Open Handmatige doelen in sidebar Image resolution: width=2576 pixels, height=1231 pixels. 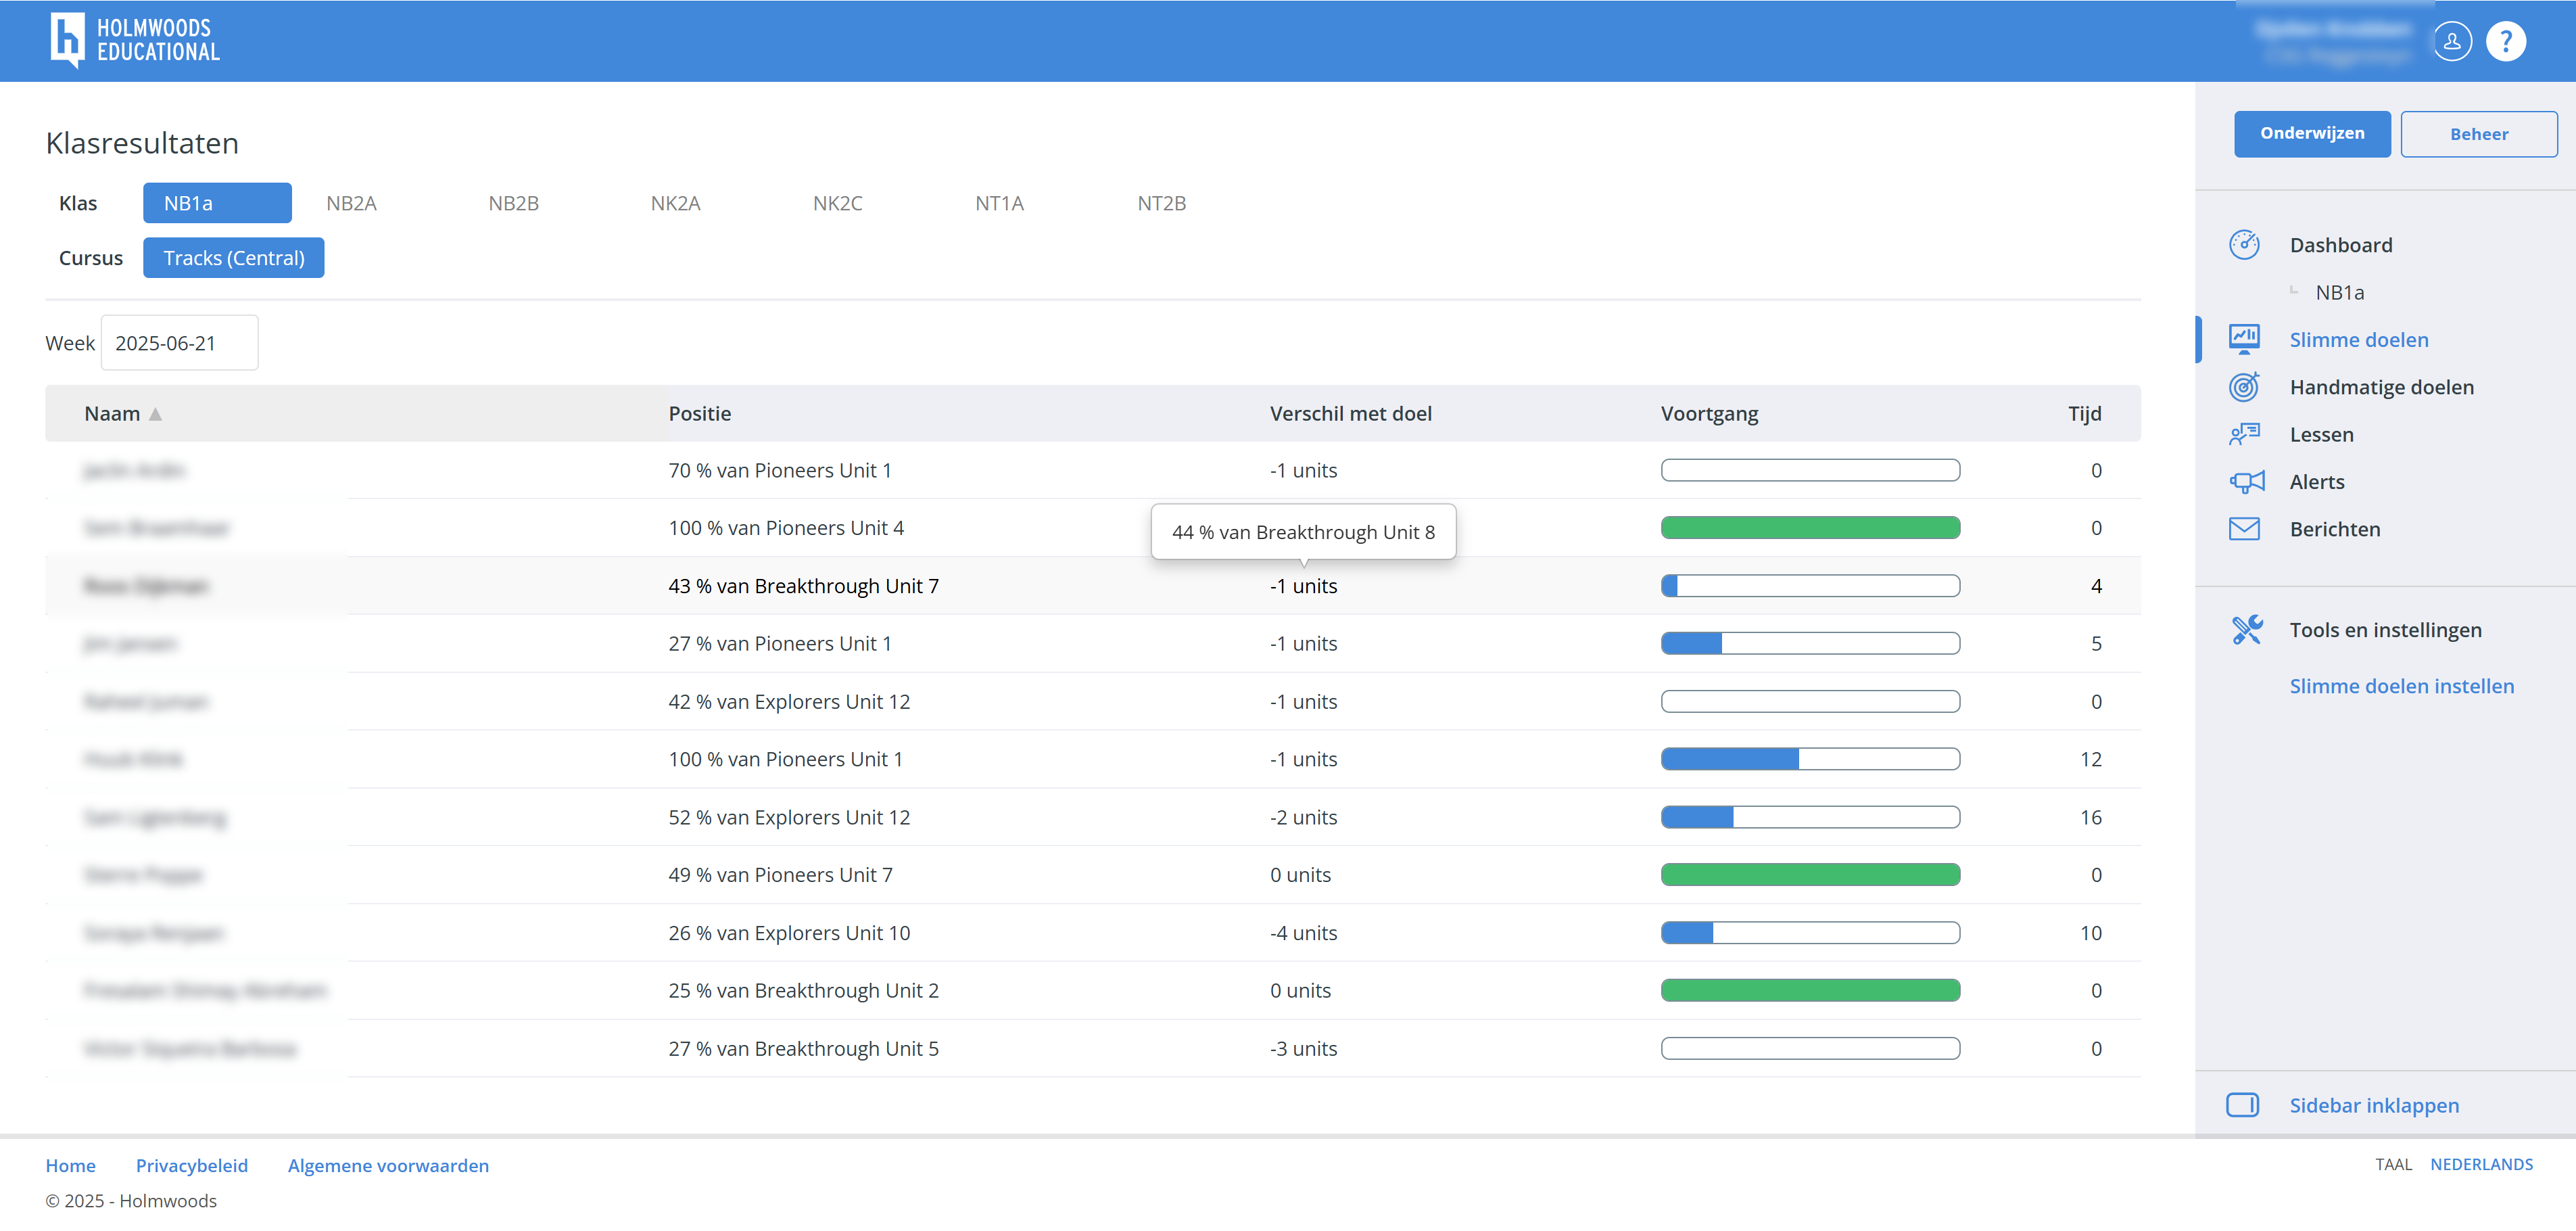(x=2381, y=387)
